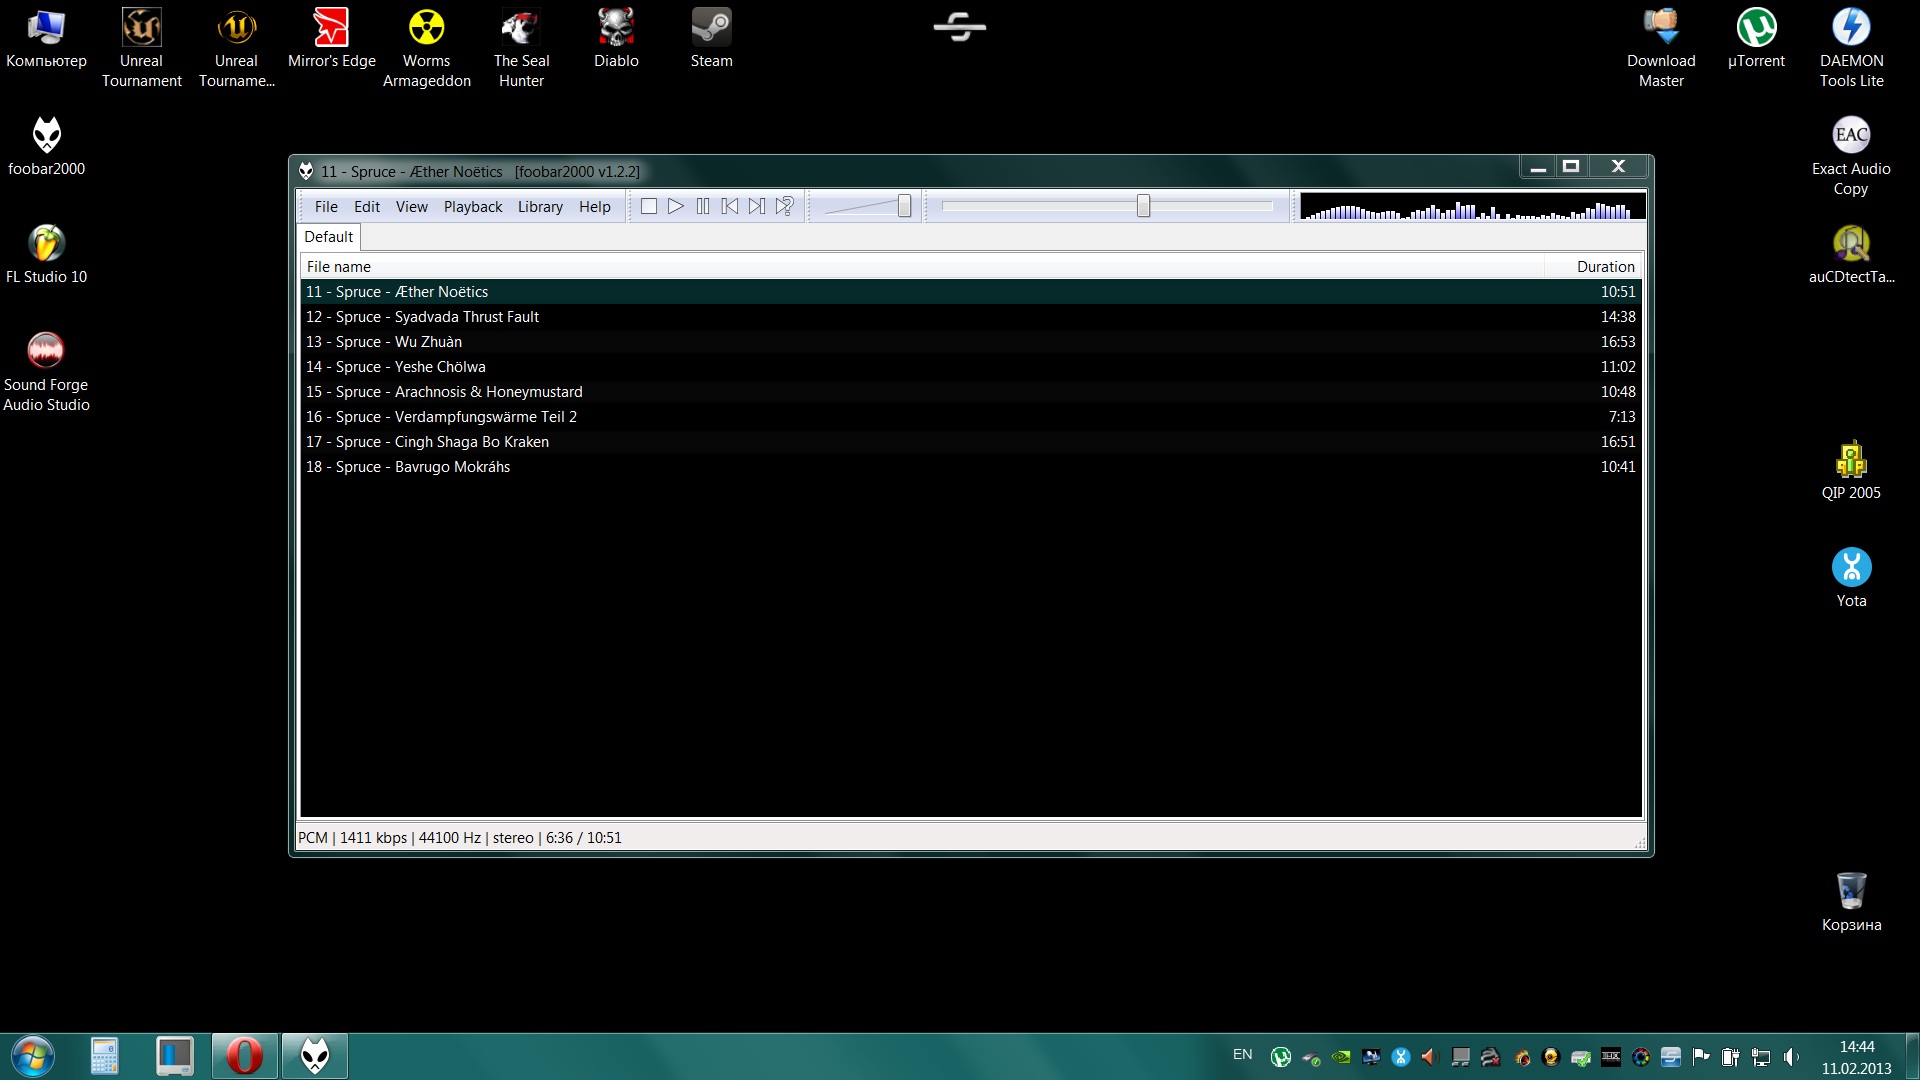The image size is (1920, 1080).
Task: Open the Компьютер desktop icon
Action: tap(46, 38)
